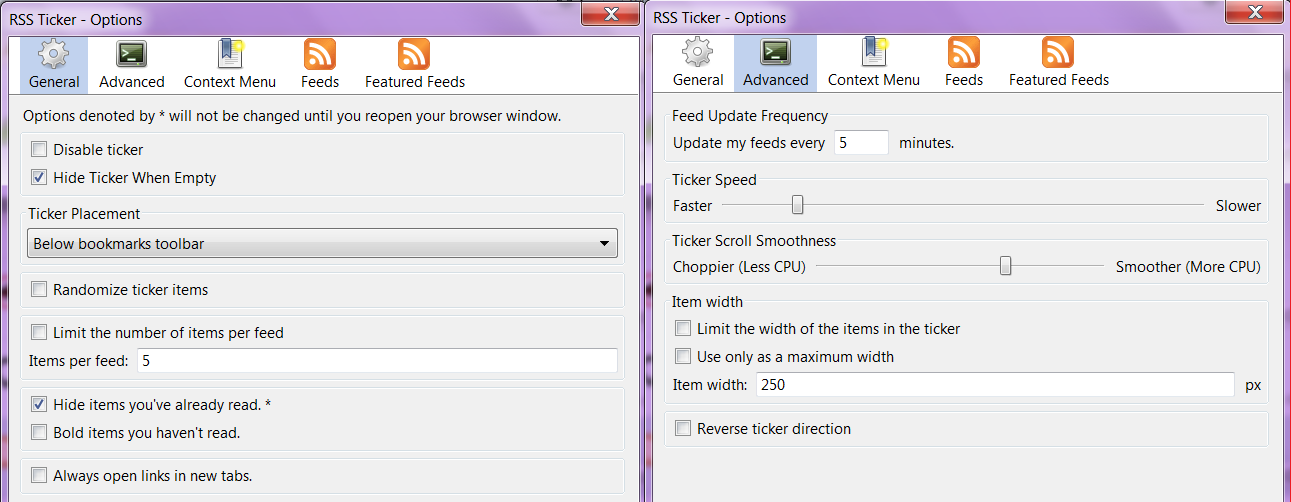Check Limit the width of the items
This screenshot has height=502, width=1291.
point(683,329)
